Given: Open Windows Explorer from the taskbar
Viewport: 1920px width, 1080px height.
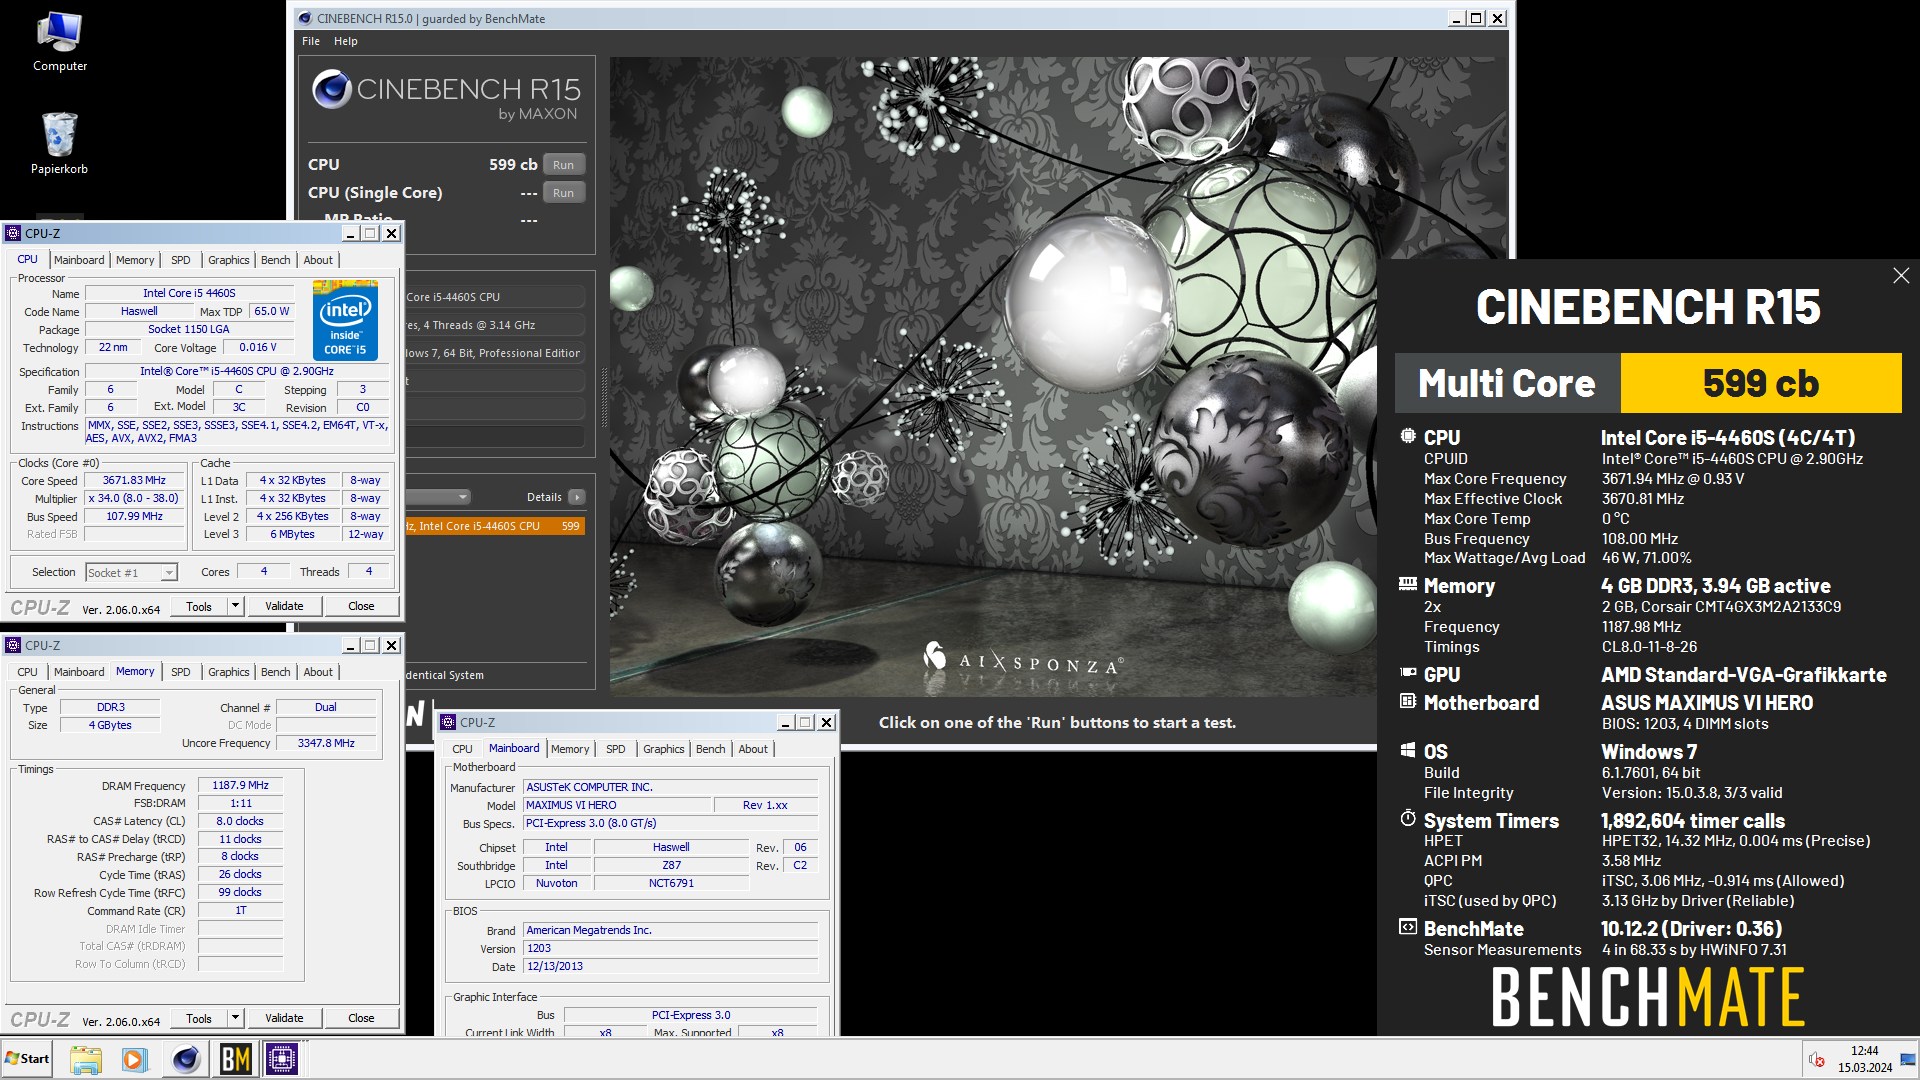Looking at the screenshot, I should 86,1059.
